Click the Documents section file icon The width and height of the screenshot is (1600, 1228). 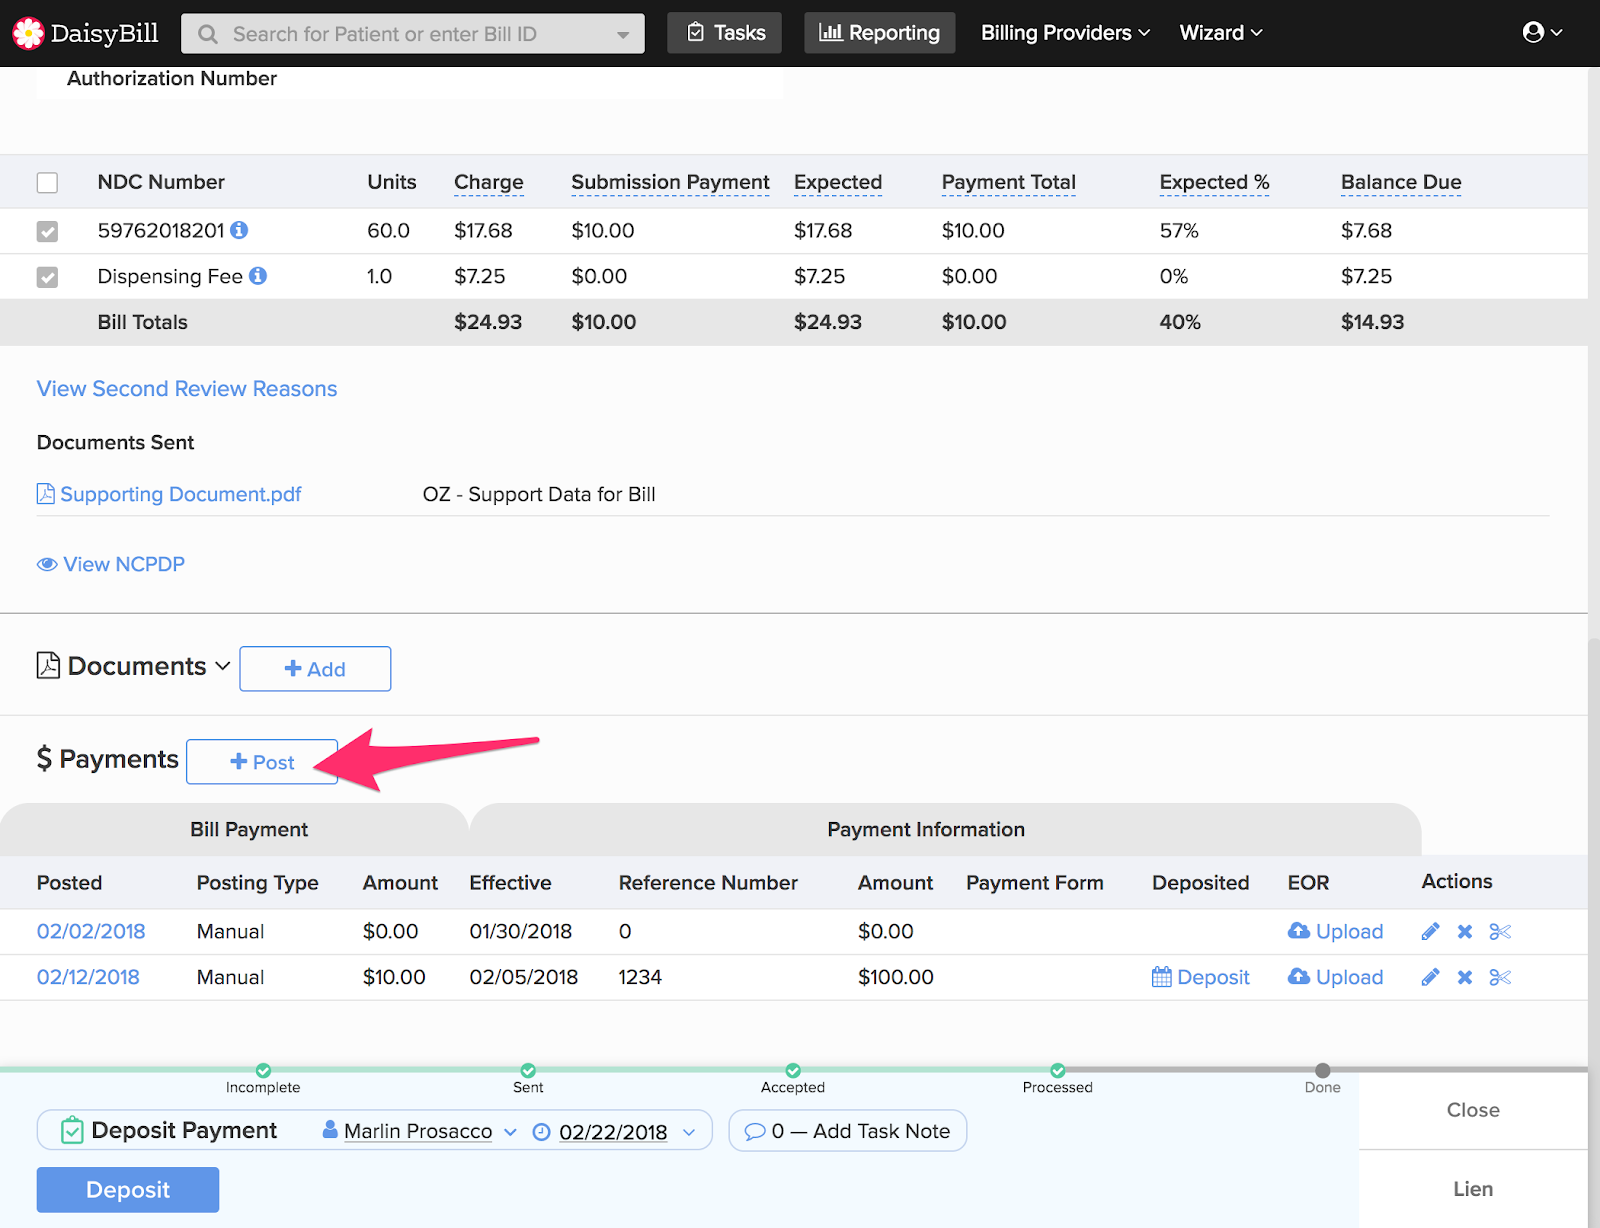pos(48,665)
